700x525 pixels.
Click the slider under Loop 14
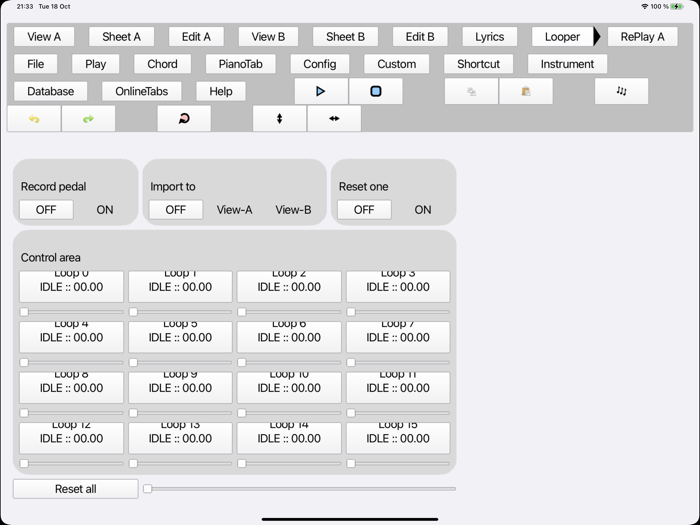coord(289,463)
